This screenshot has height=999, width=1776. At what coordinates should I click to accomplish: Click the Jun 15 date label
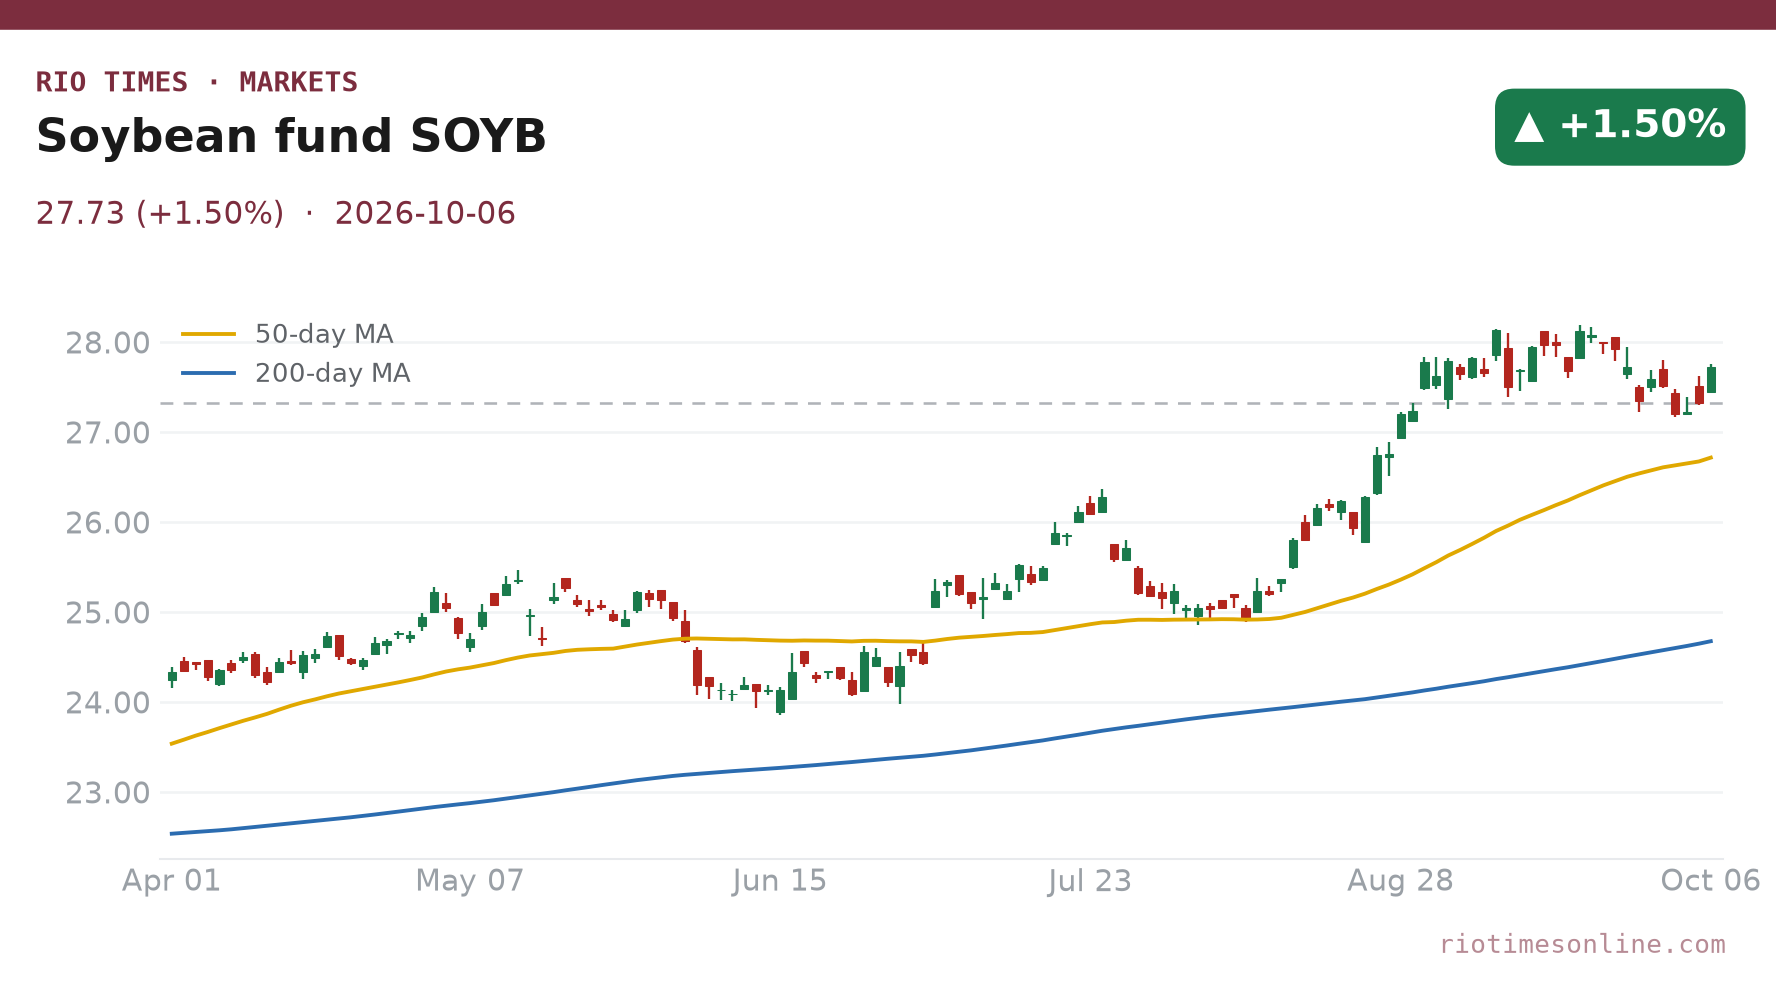pyautogui.click(x=780, y=881)
